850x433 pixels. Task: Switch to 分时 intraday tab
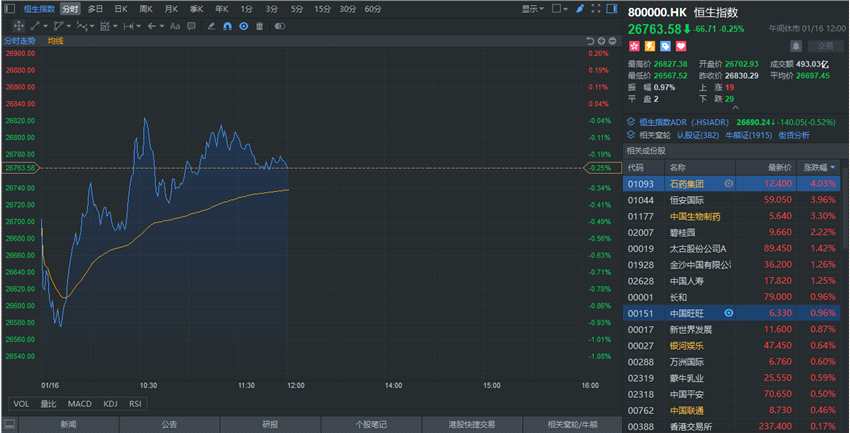tap(69, 9)
